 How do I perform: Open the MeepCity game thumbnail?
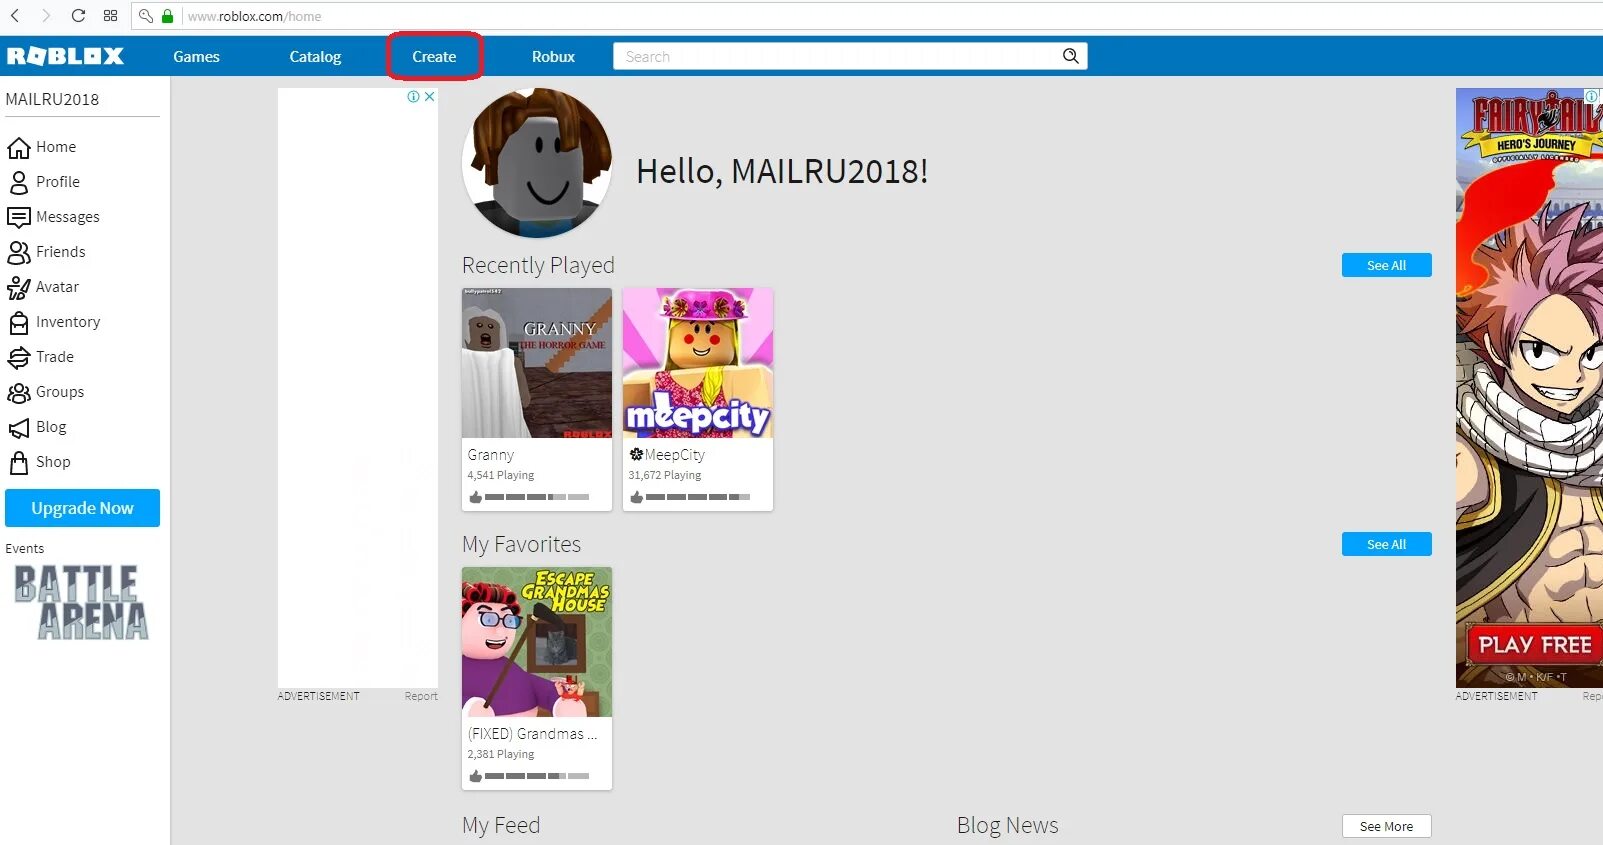698,363
